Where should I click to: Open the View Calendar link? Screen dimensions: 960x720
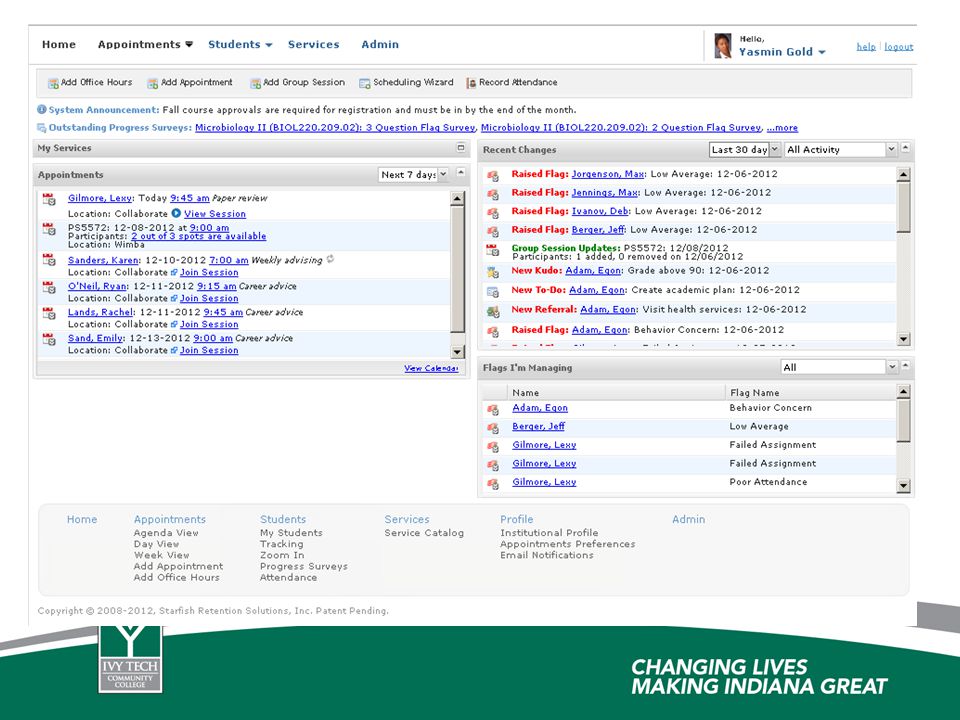coord(431,368)
